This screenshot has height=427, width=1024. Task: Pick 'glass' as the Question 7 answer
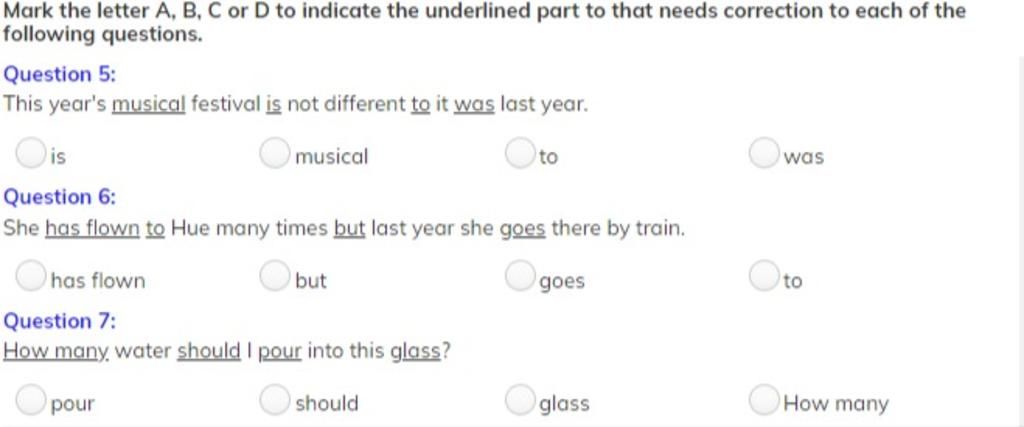[520, 400]
